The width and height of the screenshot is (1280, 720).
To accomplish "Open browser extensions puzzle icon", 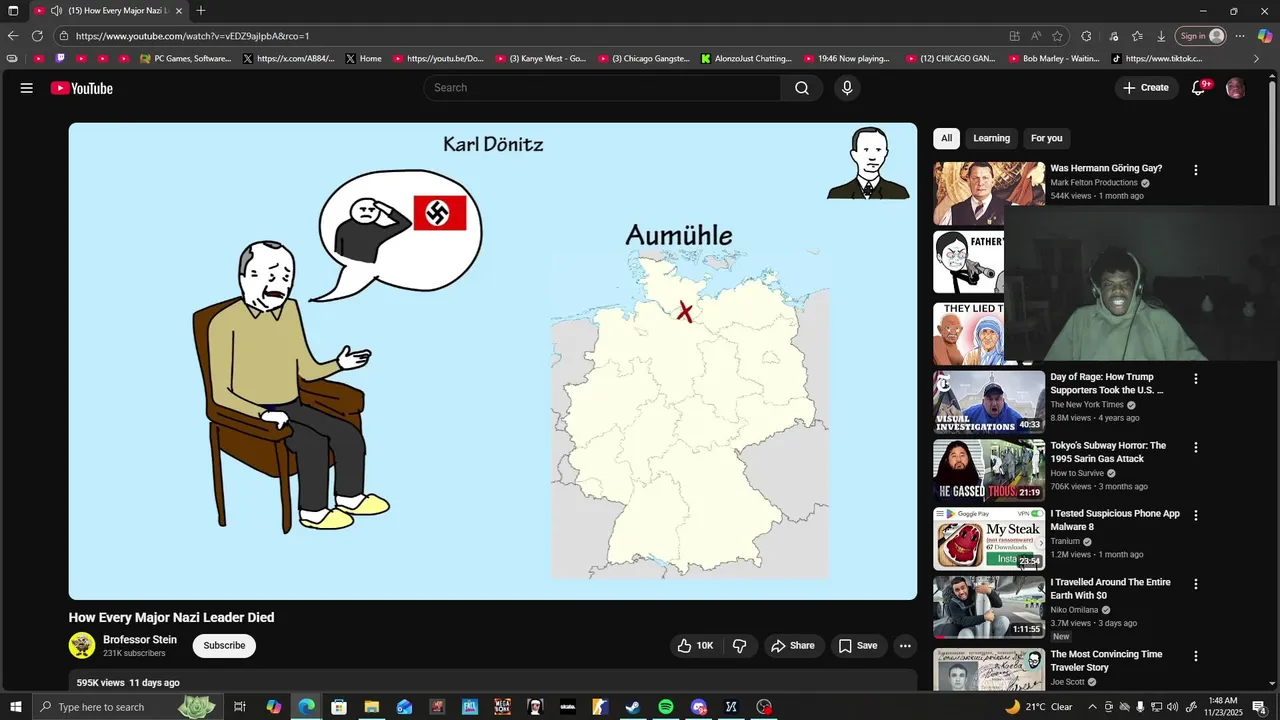I will (x=1086, y=36).
